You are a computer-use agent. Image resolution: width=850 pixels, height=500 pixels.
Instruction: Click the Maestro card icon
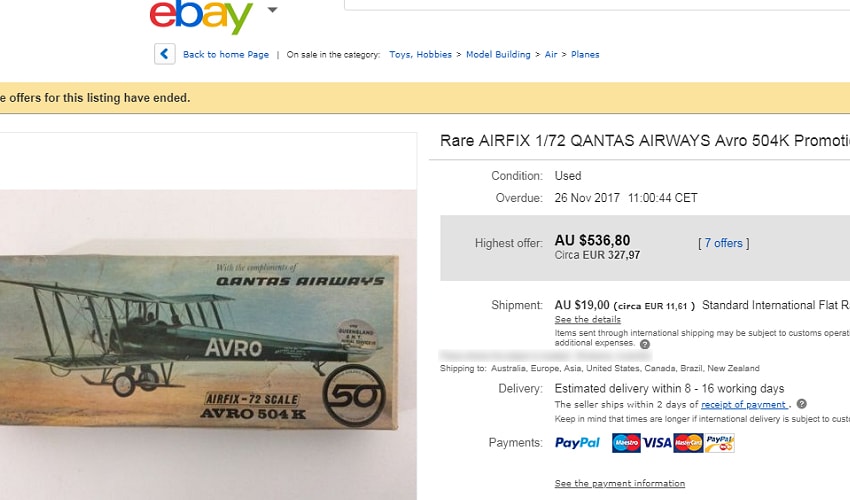[x=626, y=443]
